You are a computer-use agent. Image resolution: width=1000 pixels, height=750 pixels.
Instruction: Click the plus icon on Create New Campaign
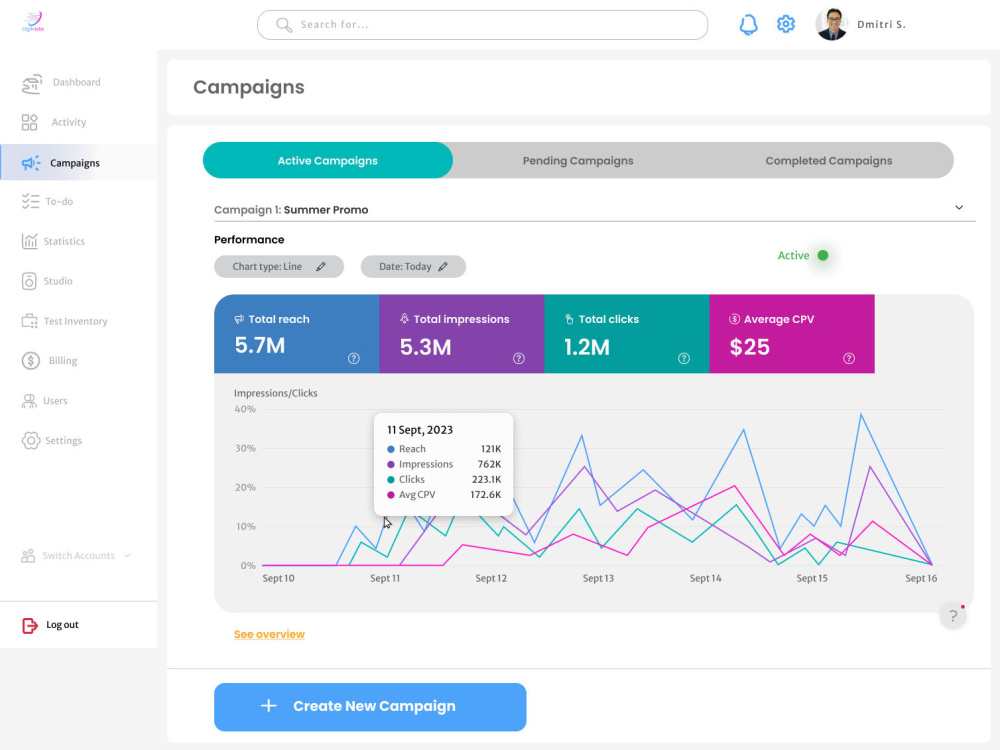[x=268, y=705]
